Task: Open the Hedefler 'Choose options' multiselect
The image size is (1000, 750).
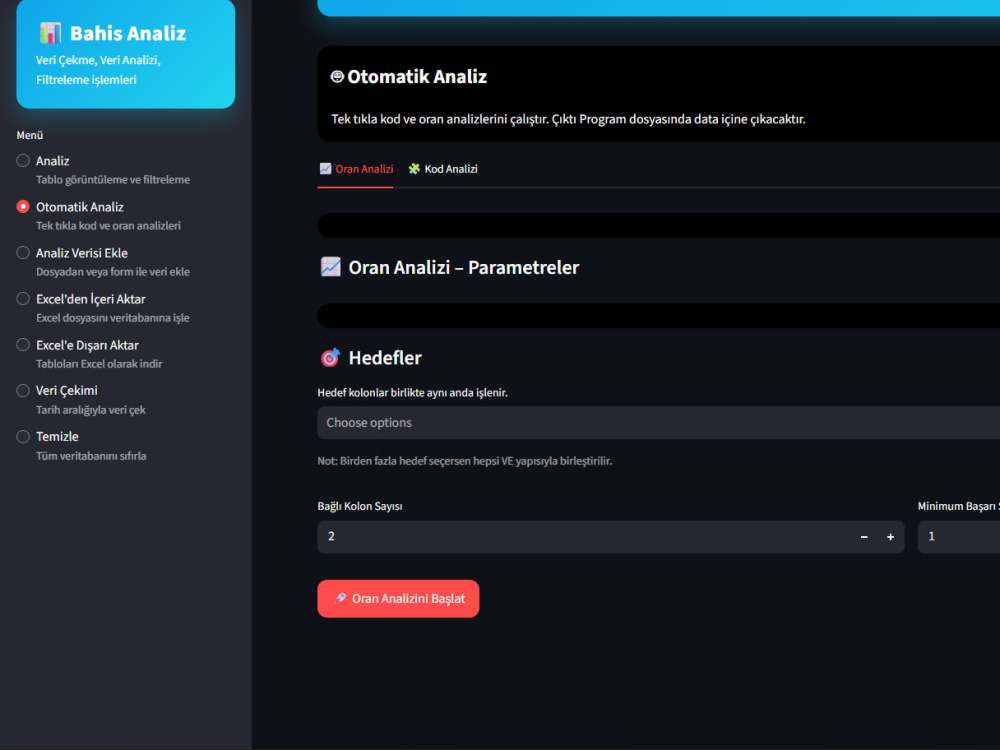Action: tap(659, 422)
